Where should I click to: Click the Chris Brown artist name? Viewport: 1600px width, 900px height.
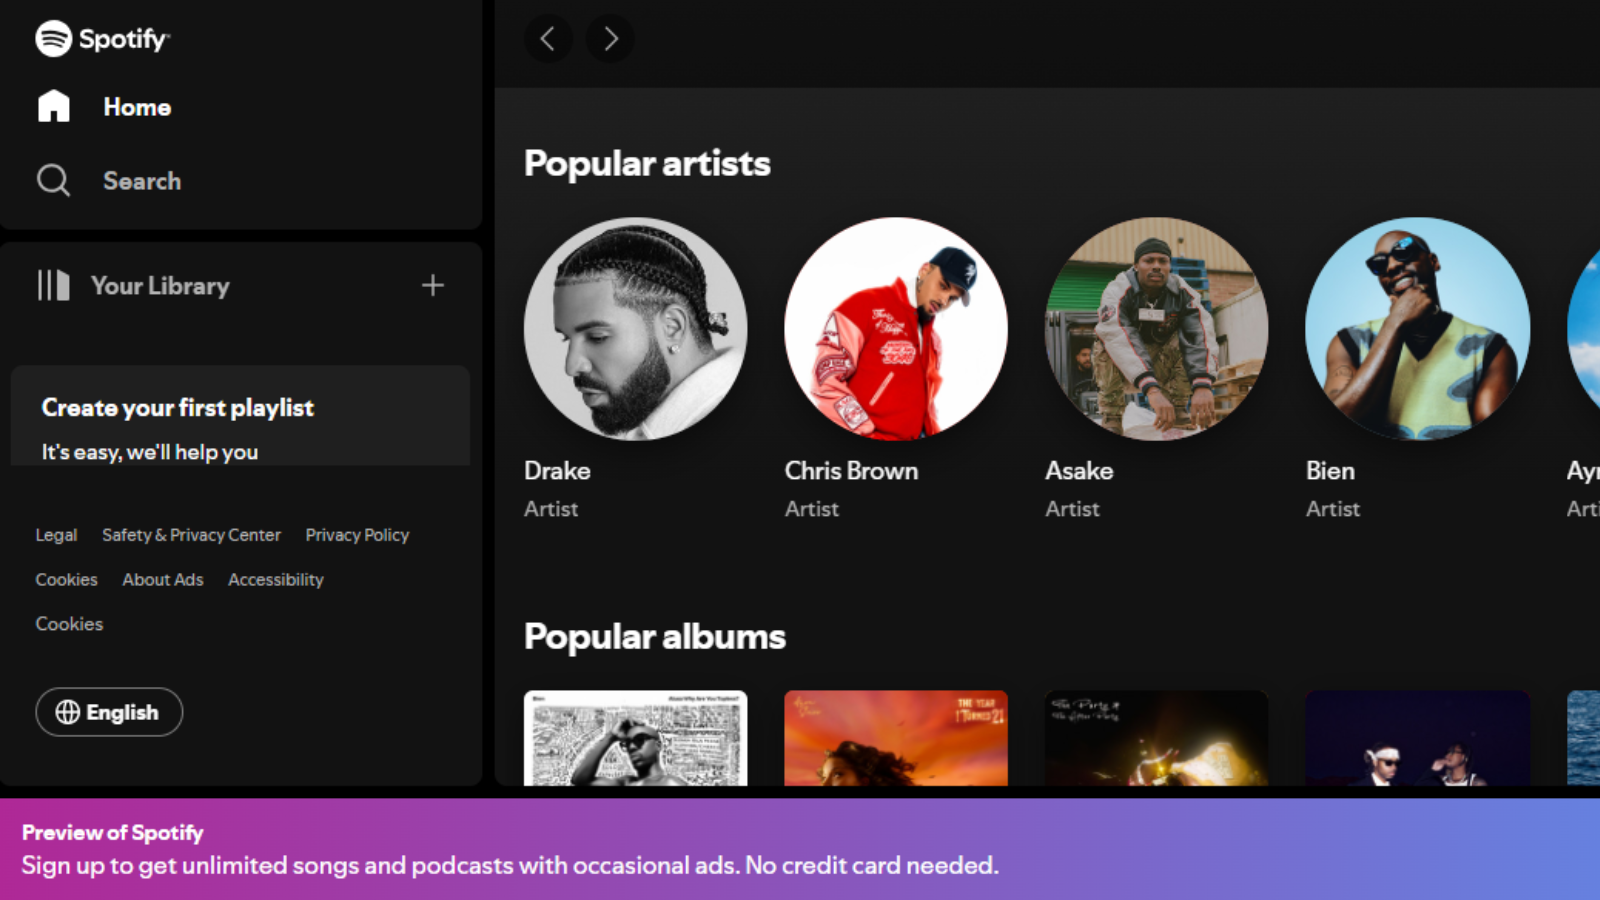click(x=851, y=471)
